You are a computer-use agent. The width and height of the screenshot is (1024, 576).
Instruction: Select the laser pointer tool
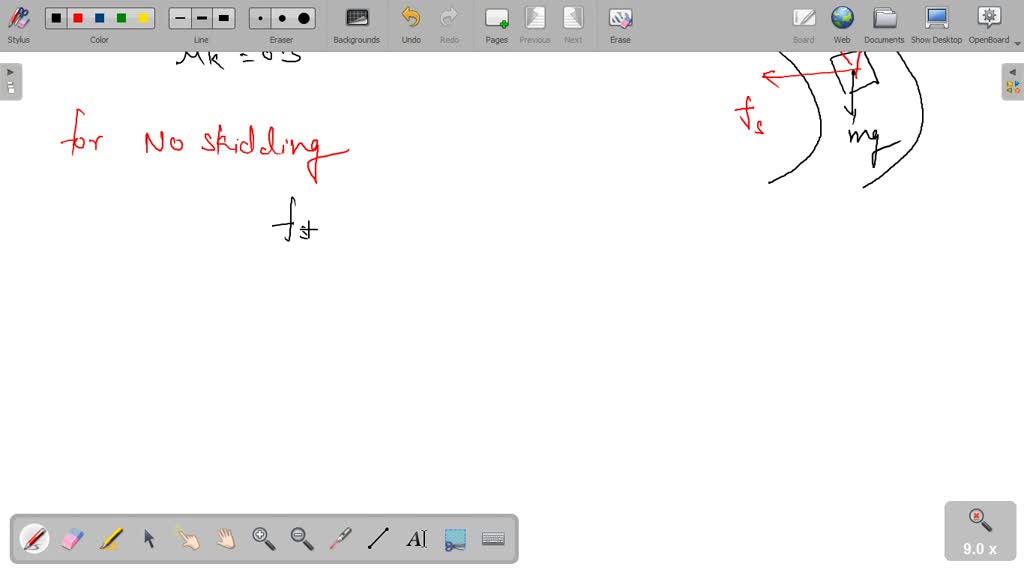(x=340, y=539)
